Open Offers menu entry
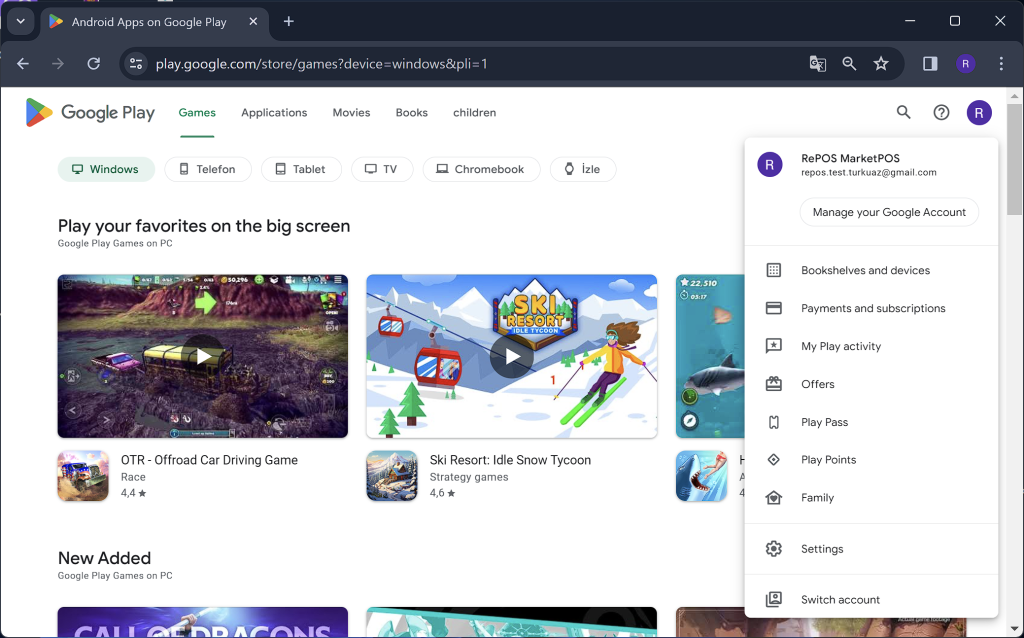The width and height of the screenshot is (1024, 638). coord(871,384)
